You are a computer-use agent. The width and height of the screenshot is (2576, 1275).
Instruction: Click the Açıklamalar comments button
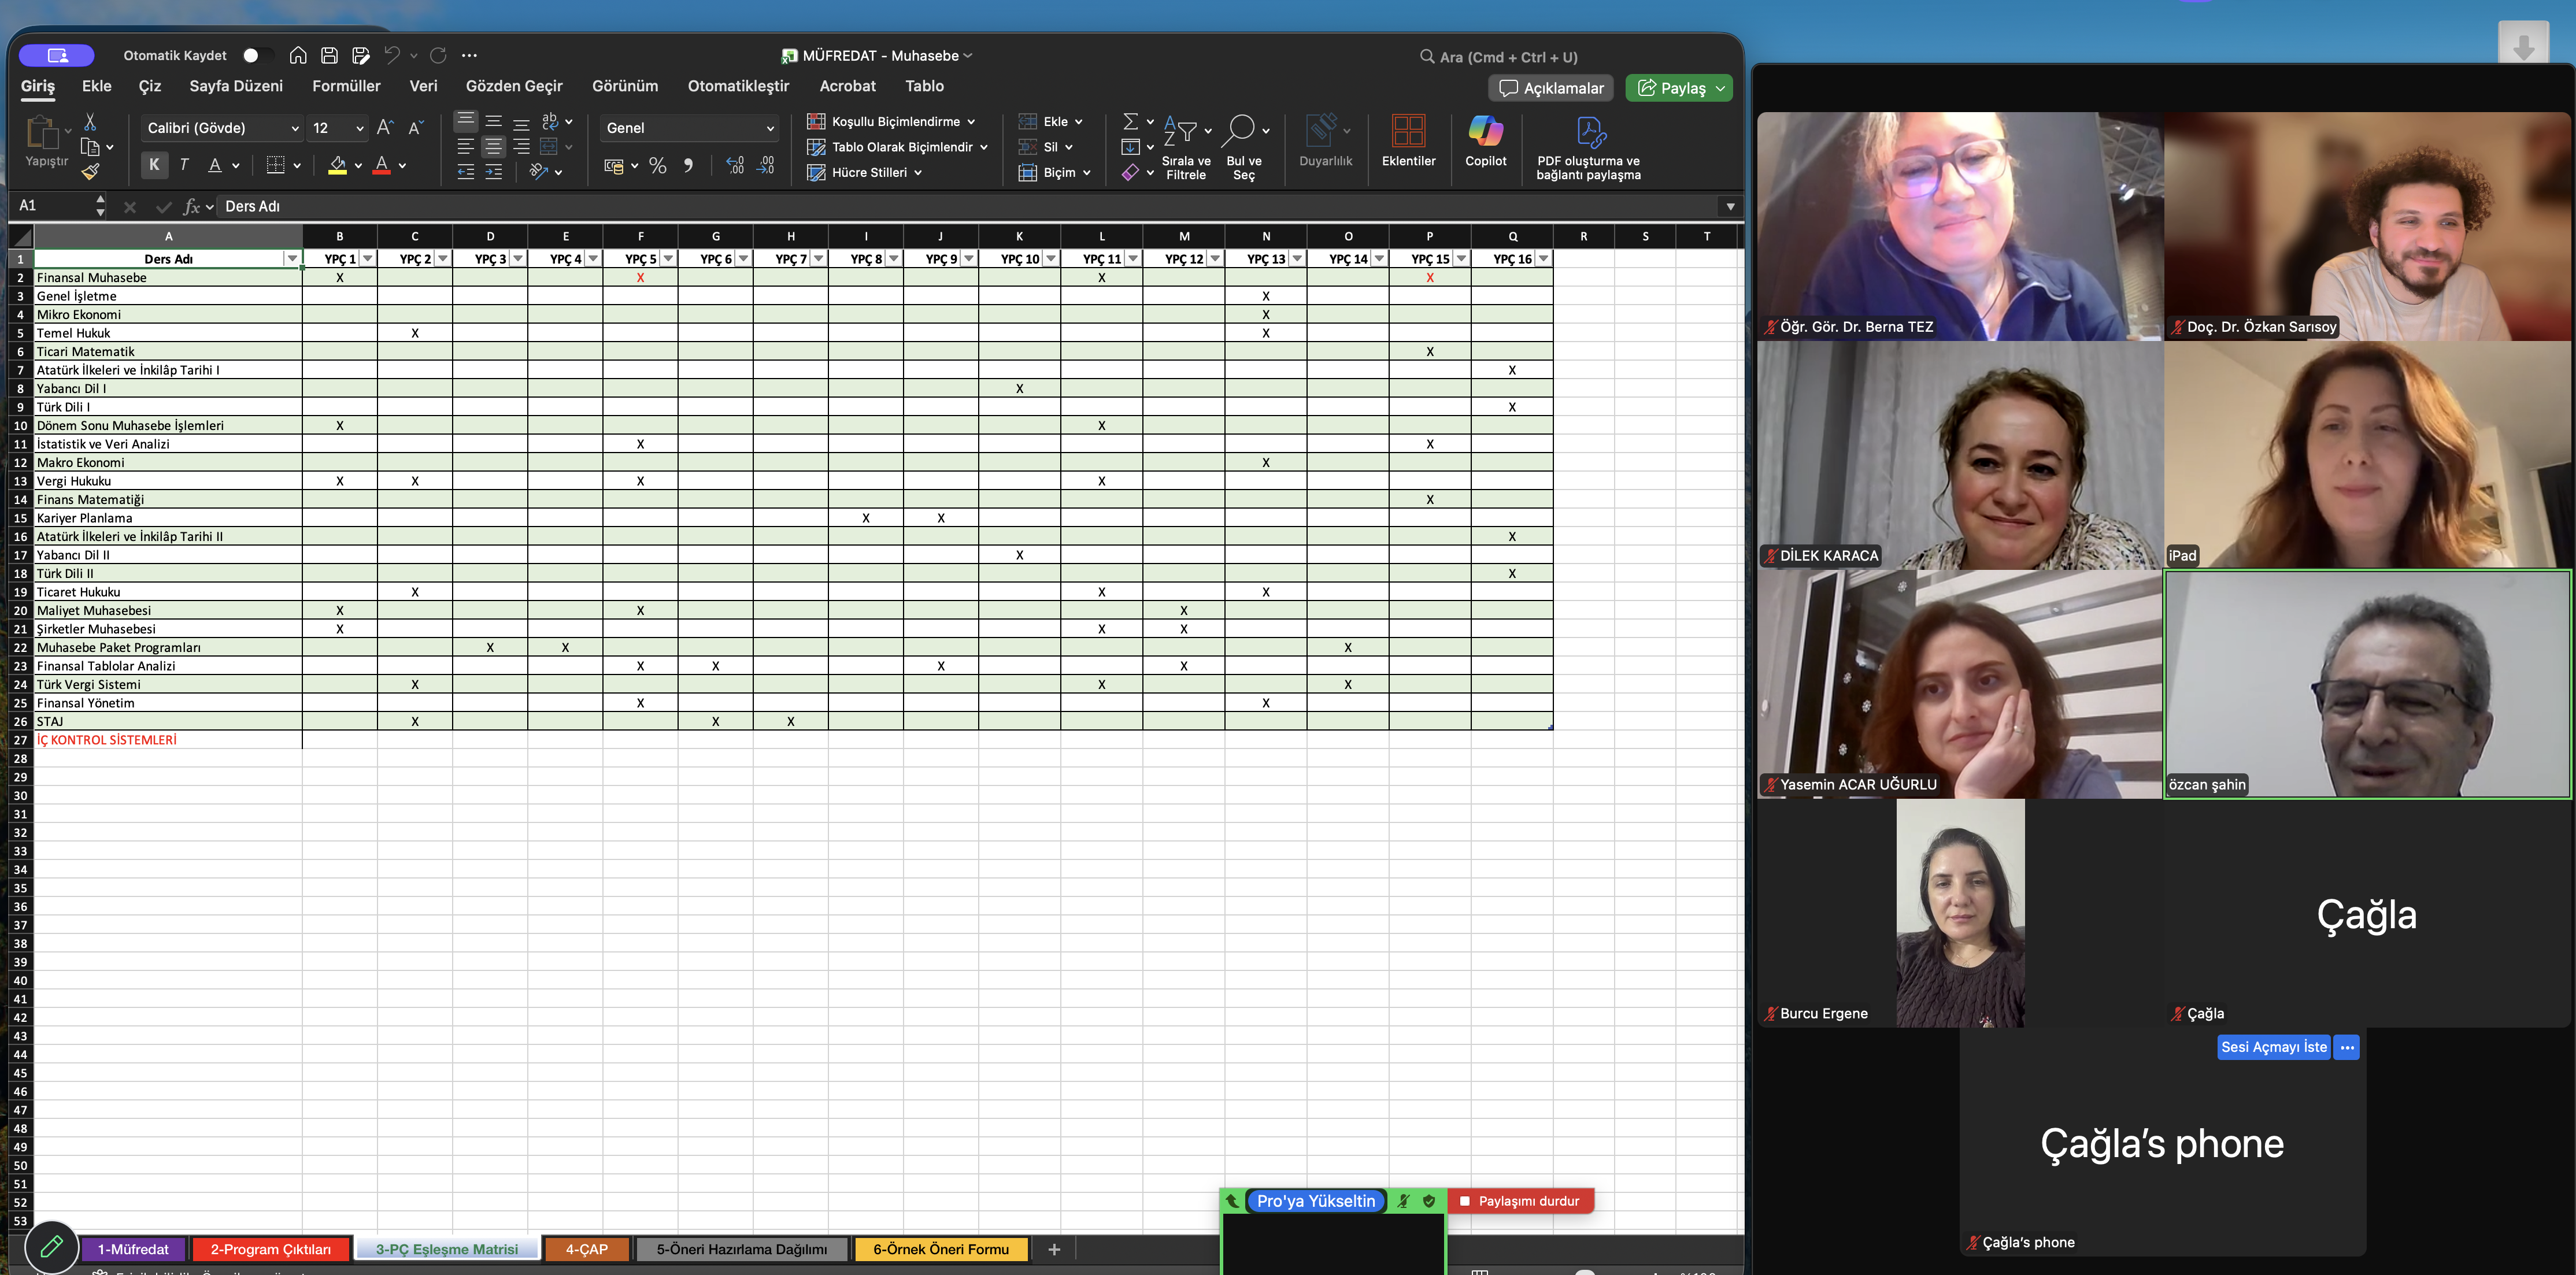[x=1551, y=88]
